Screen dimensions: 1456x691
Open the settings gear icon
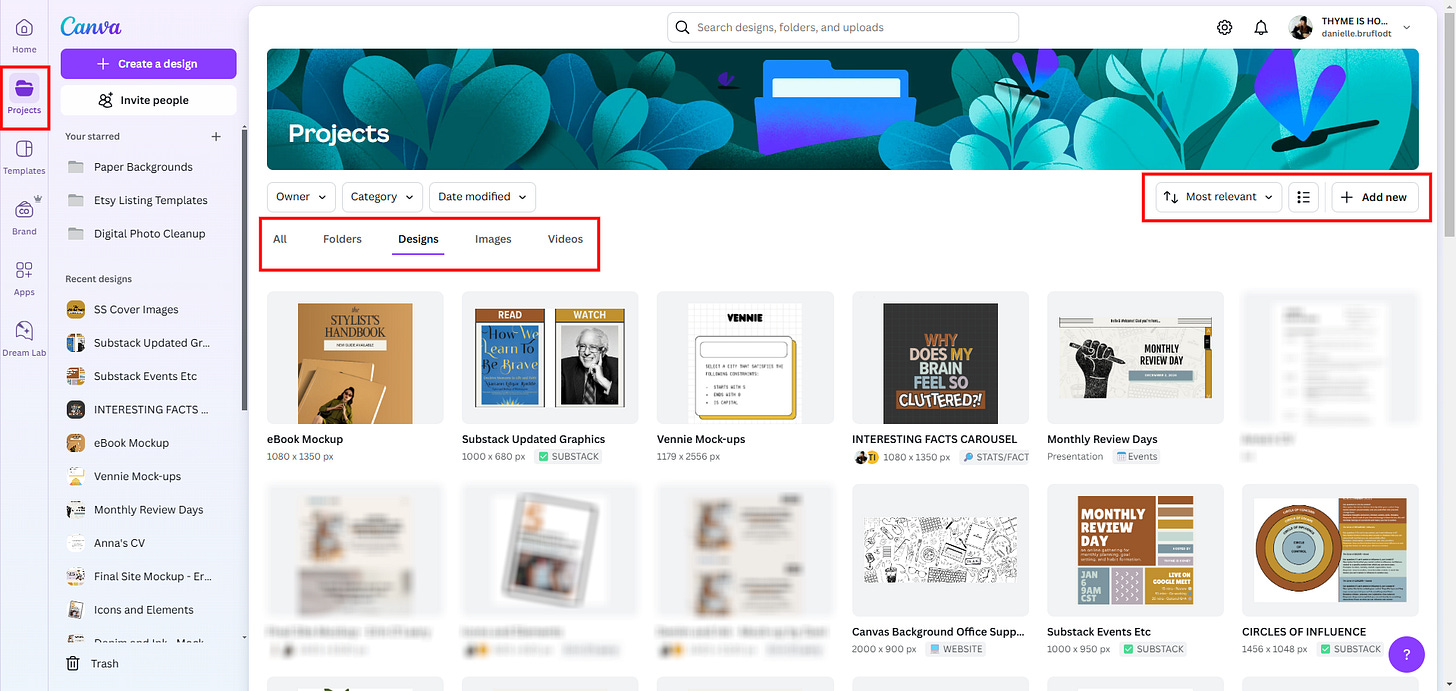click(x=1224, y=28)
